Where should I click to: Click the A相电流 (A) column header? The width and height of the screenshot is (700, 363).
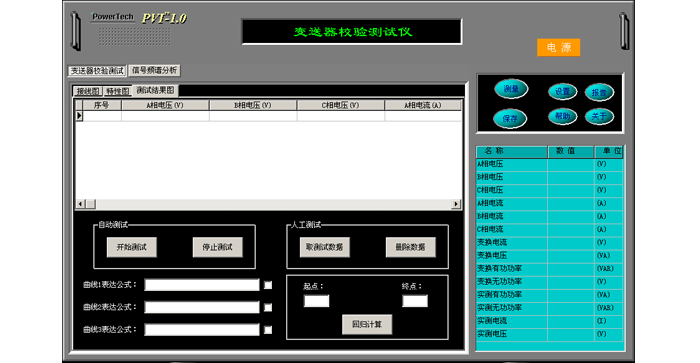point(422,105)
